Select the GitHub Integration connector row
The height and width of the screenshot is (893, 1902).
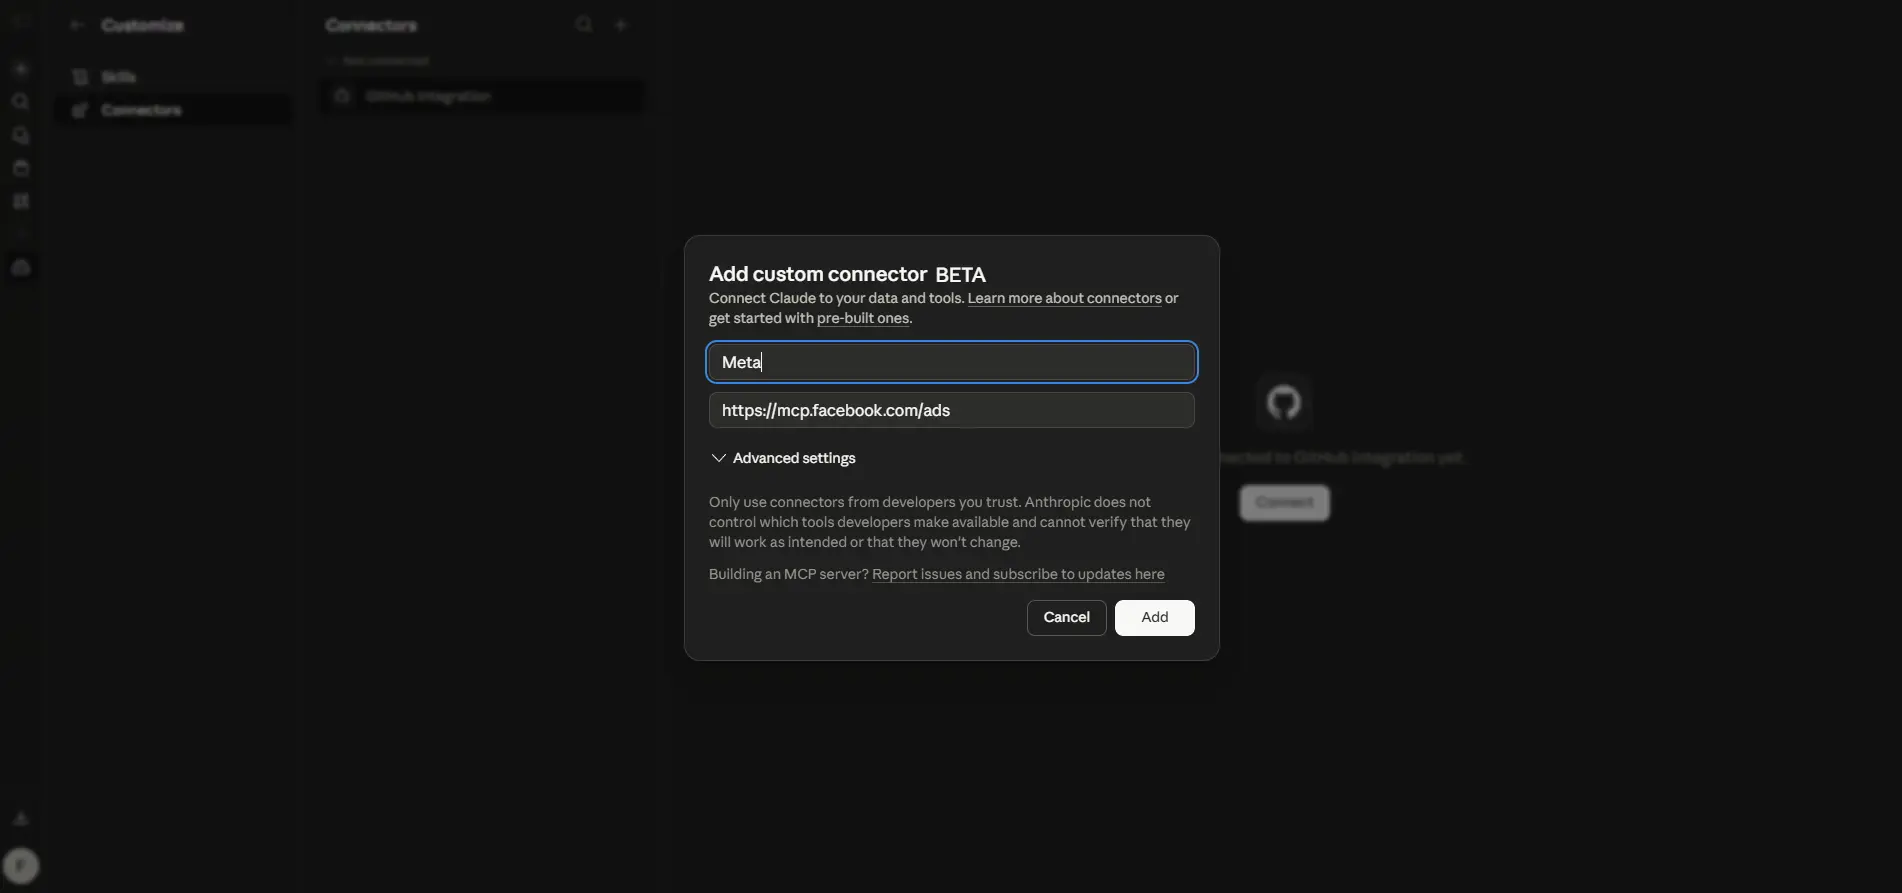coord(482,96)
